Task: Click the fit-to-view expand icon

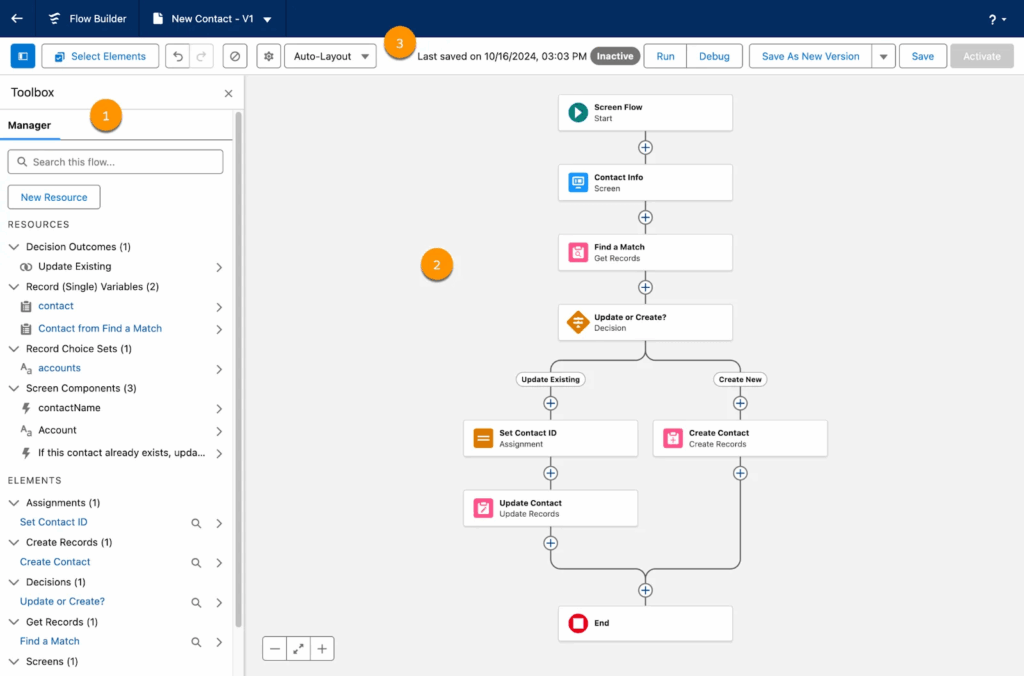Action: tap(298, 649)
